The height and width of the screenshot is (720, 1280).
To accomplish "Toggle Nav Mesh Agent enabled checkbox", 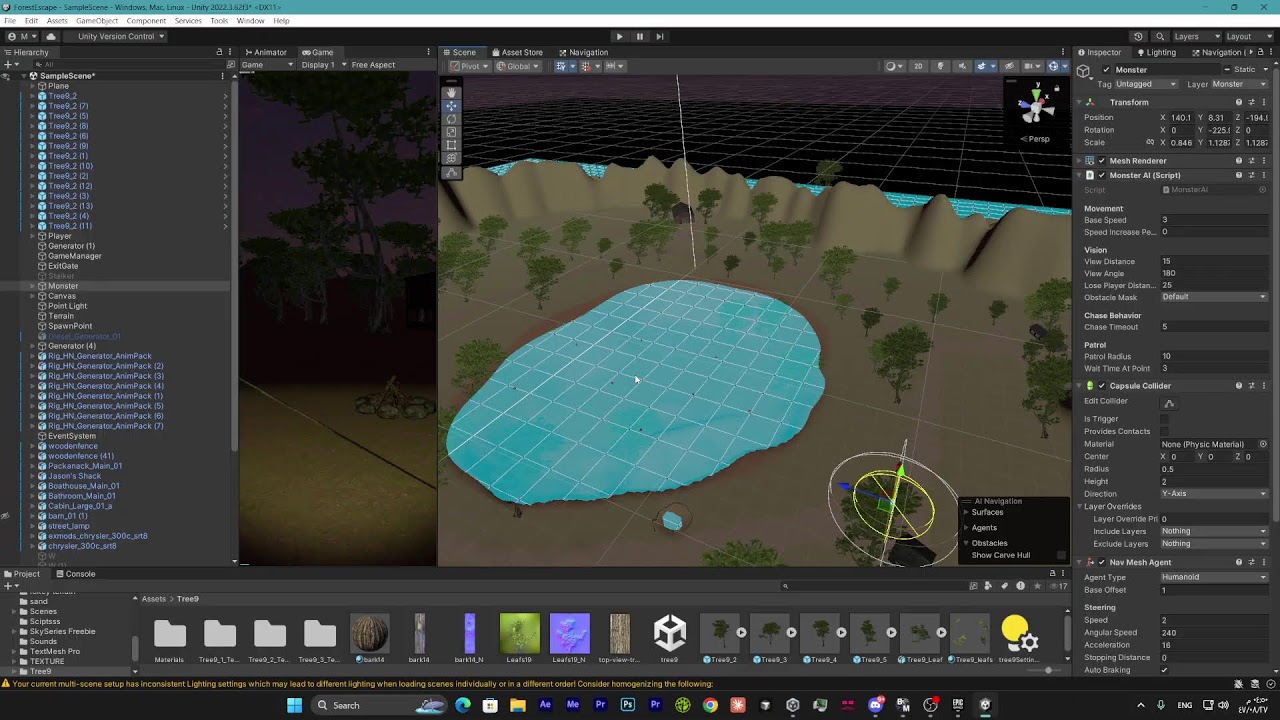I will tap(1102, 562).
